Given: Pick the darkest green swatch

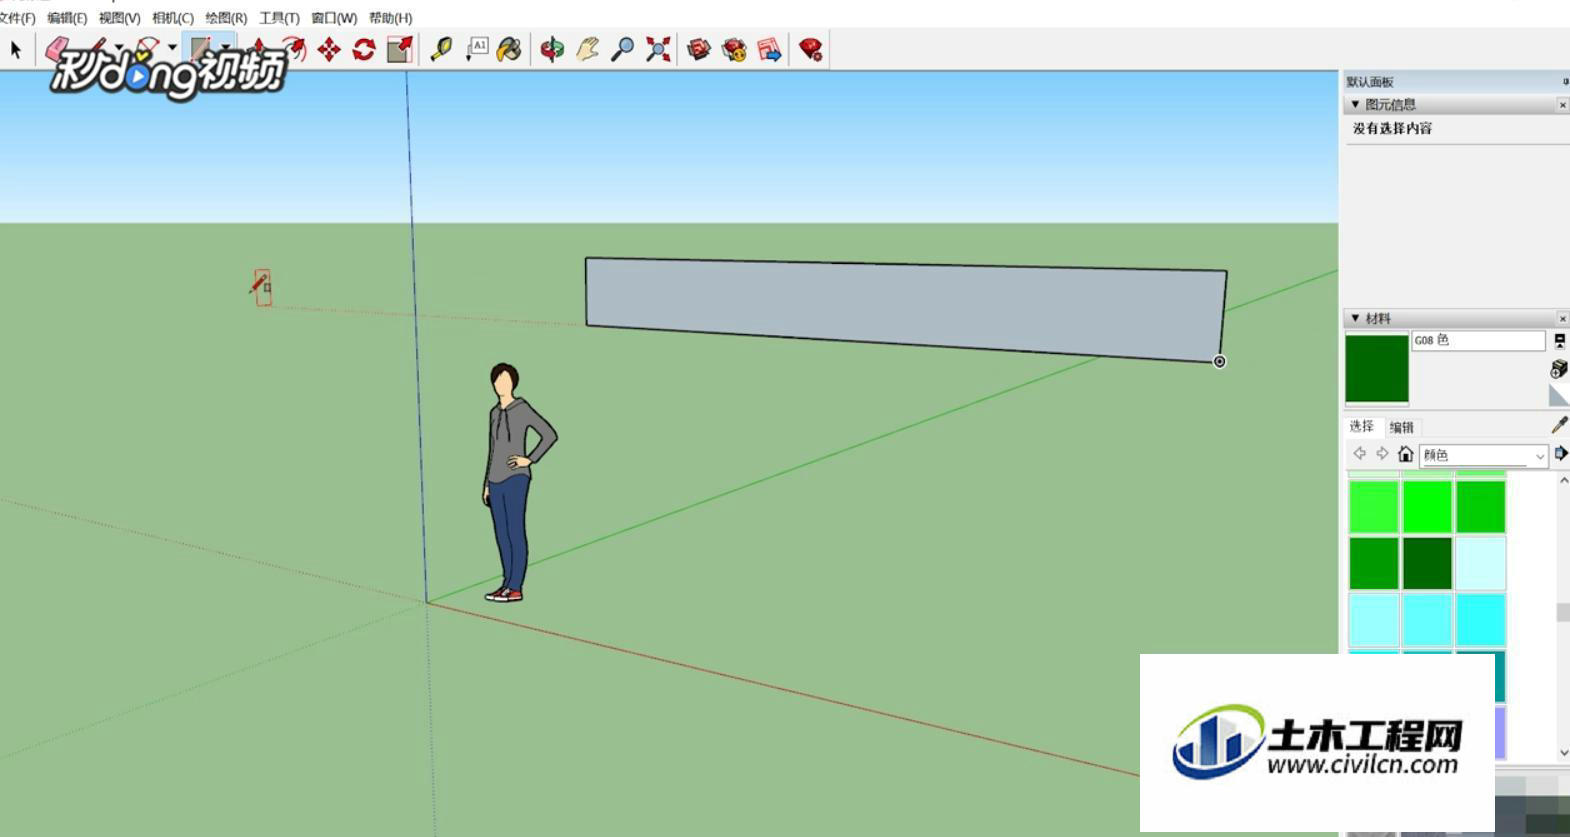Looking at the screenshot, I should coord(1427,563).
